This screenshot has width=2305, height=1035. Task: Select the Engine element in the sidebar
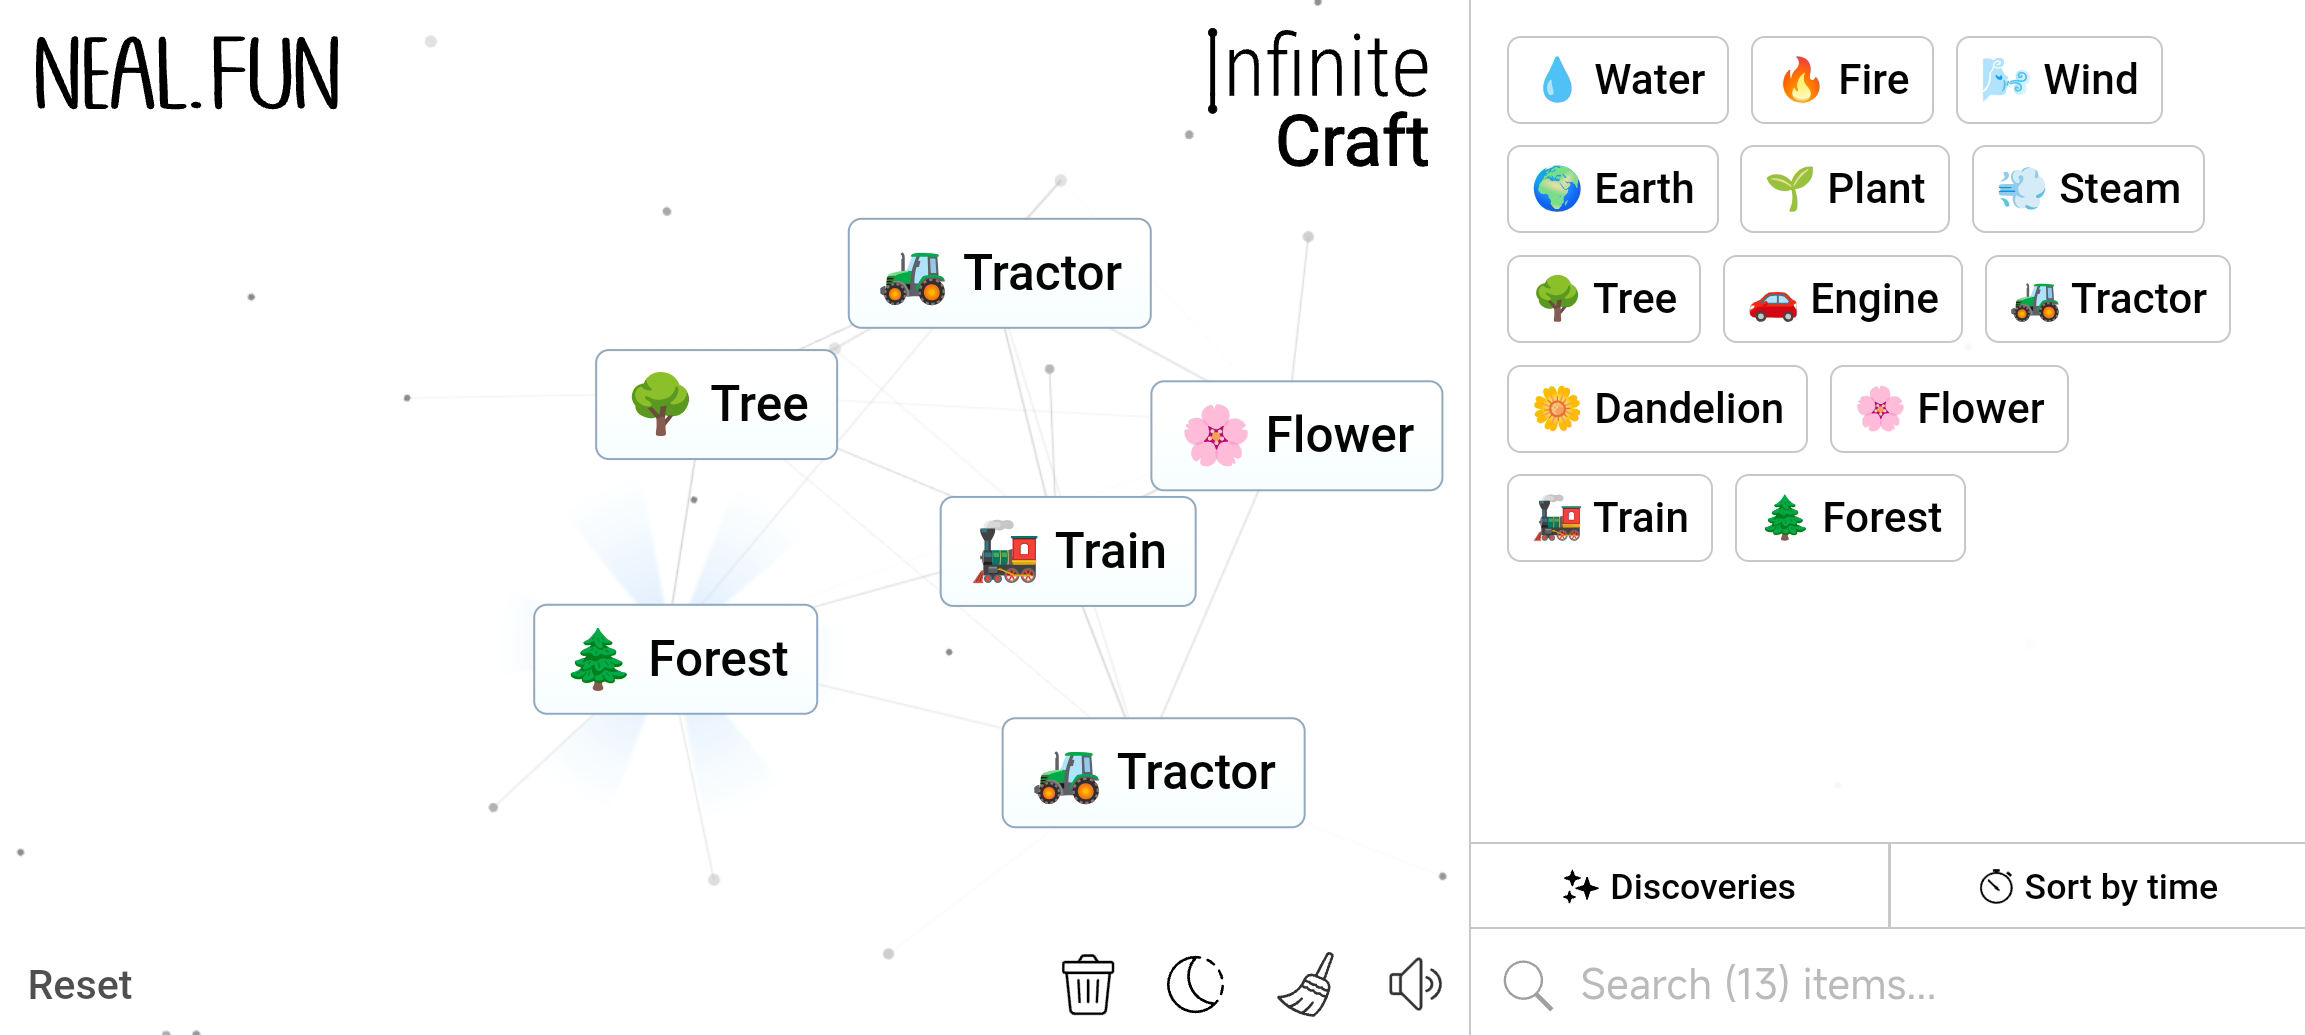click(1842, 299)
